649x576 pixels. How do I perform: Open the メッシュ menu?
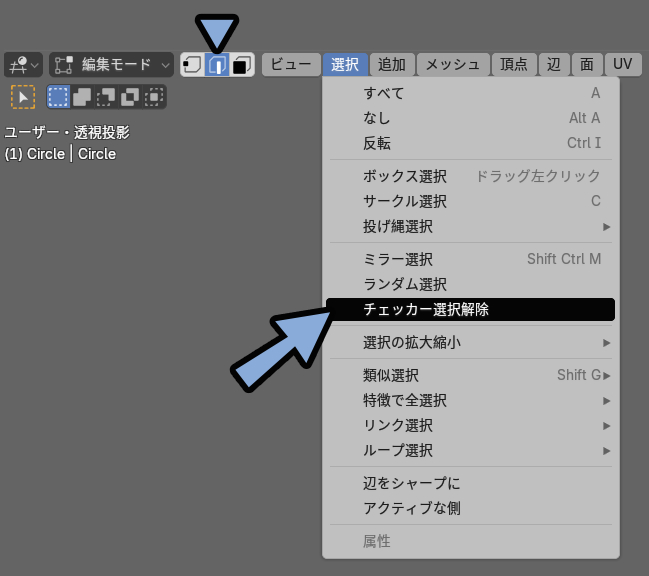[x=453, y=65]
